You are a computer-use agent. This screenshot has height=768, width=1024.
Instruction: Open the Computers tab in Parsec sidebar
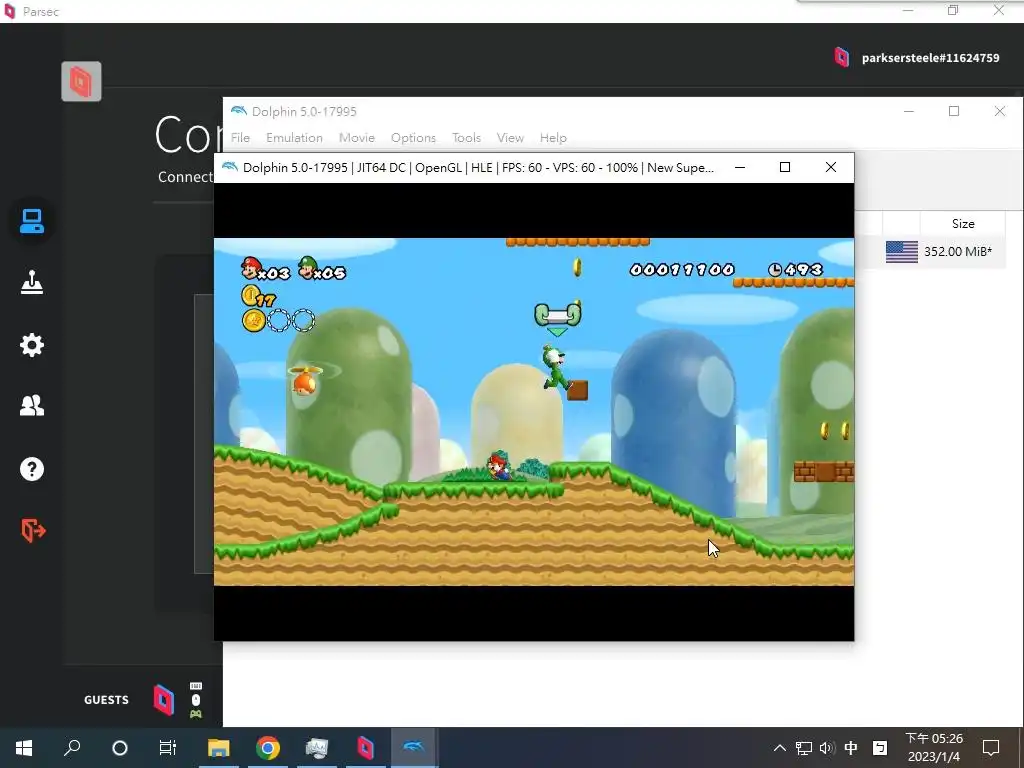pyautogui.click(x=31, y=221)
